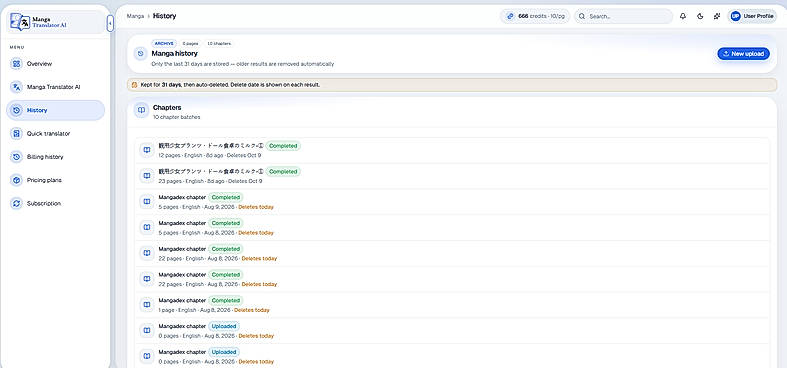Click the warning icon in retention banner
Viewport: 787px width, 368px height.
click(134, 85)
